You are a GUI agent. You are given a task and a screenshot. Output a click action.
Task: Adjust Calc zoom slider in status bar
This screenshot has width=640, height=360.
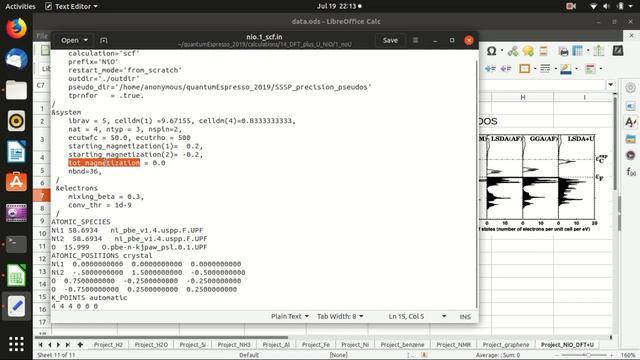coord(588,355)
